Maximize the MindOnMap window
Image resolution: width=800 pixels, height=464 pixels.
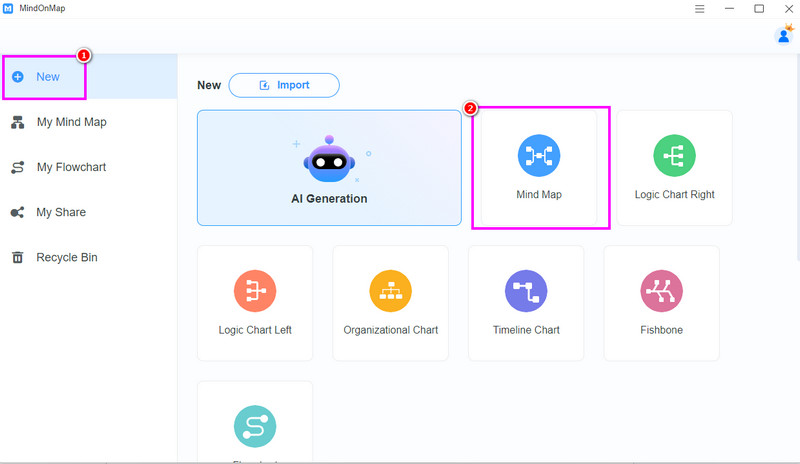tap(759, 9)
